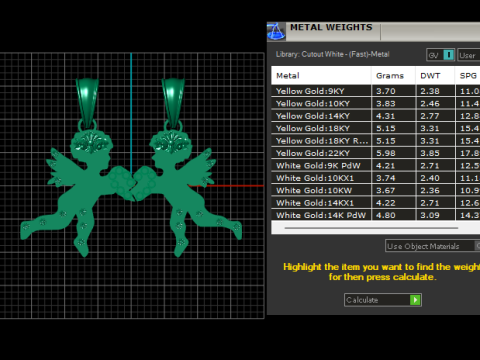Click the green arrow beside Calculate
This screenshot has width=480, height=360.
click(x=415, y=300)
